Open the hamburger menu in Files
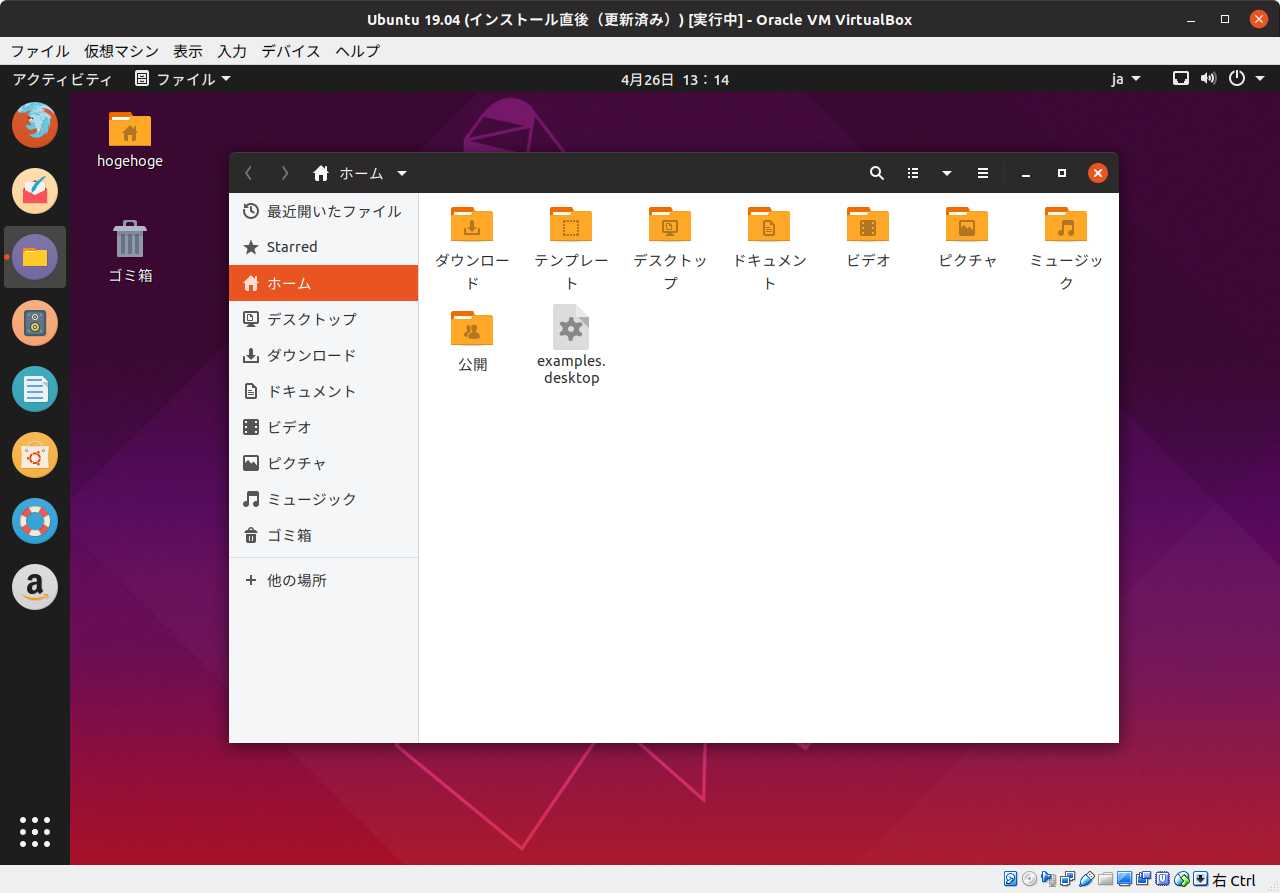Screen dimensions: 1280x893 [983, 173]
